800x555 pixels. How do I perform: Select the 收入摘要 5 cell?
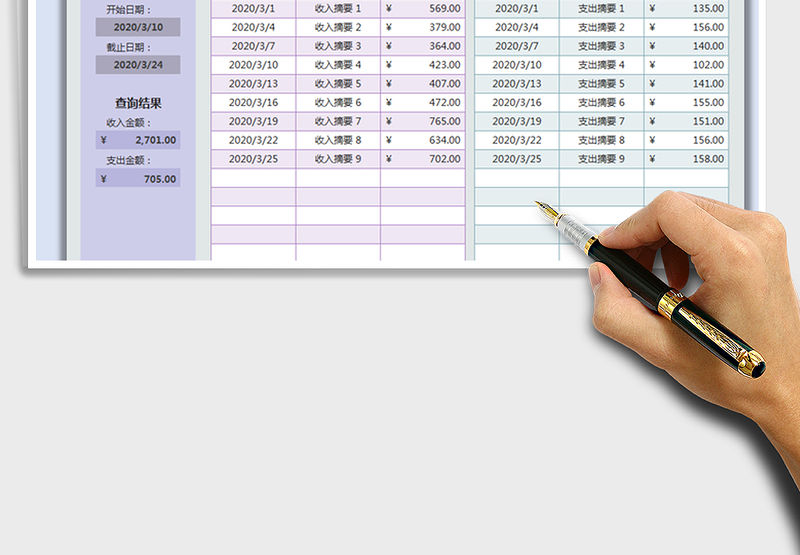click(338, 84)
